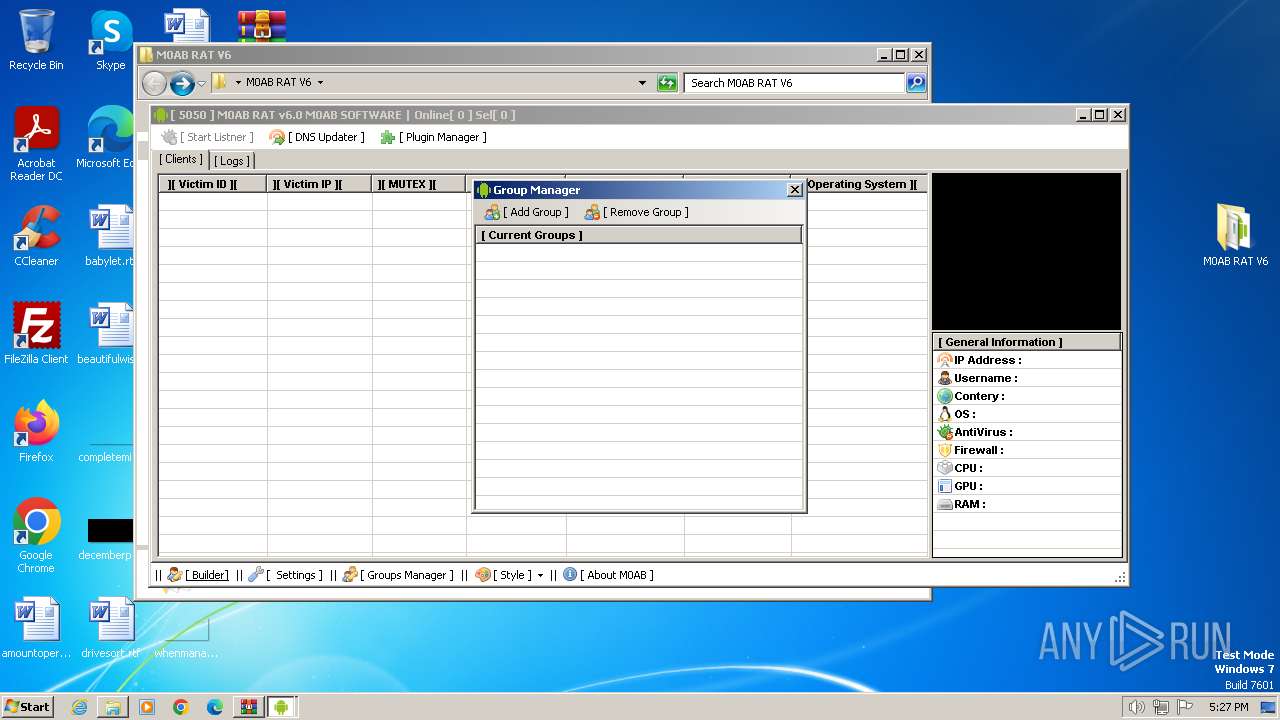1280x720 pixels.
Task: Click Add Group in Group Manager
Action: (526, 212)
